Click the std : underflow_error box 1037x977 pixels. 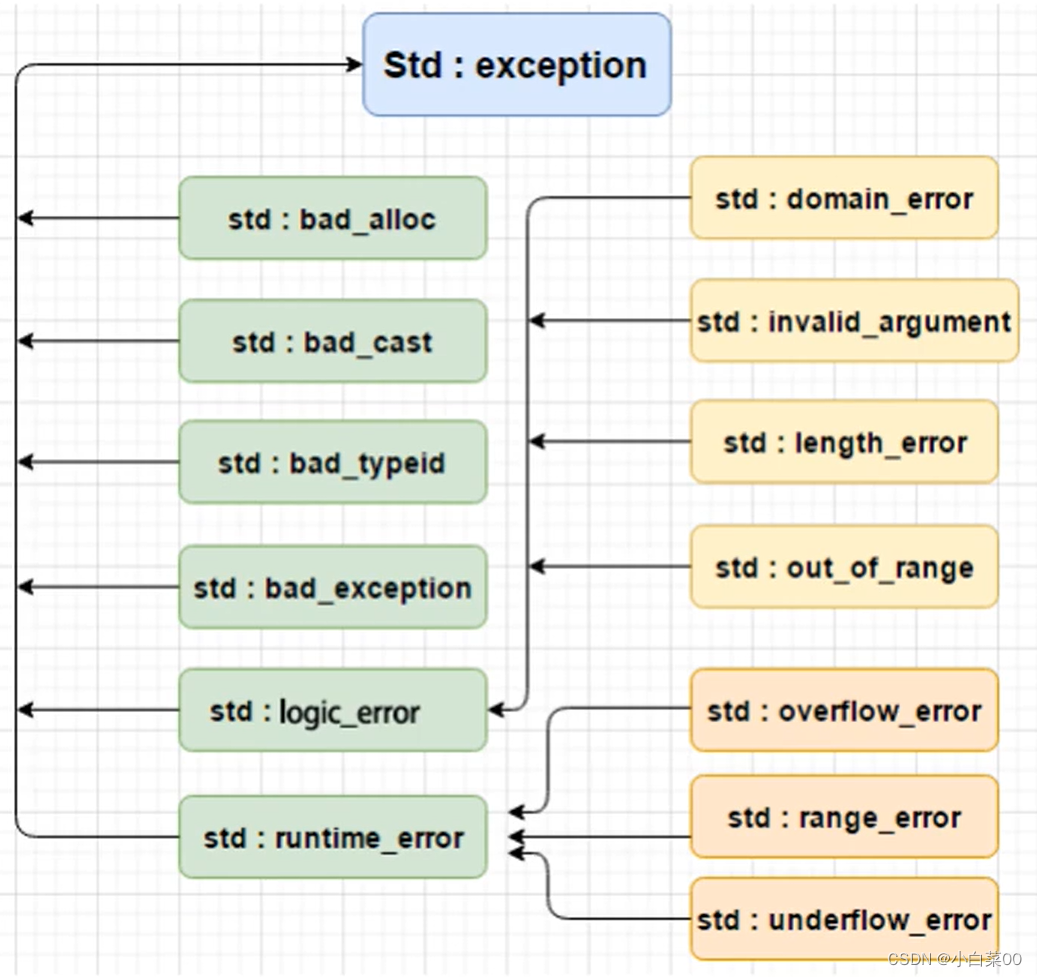[x=847, y=919]
